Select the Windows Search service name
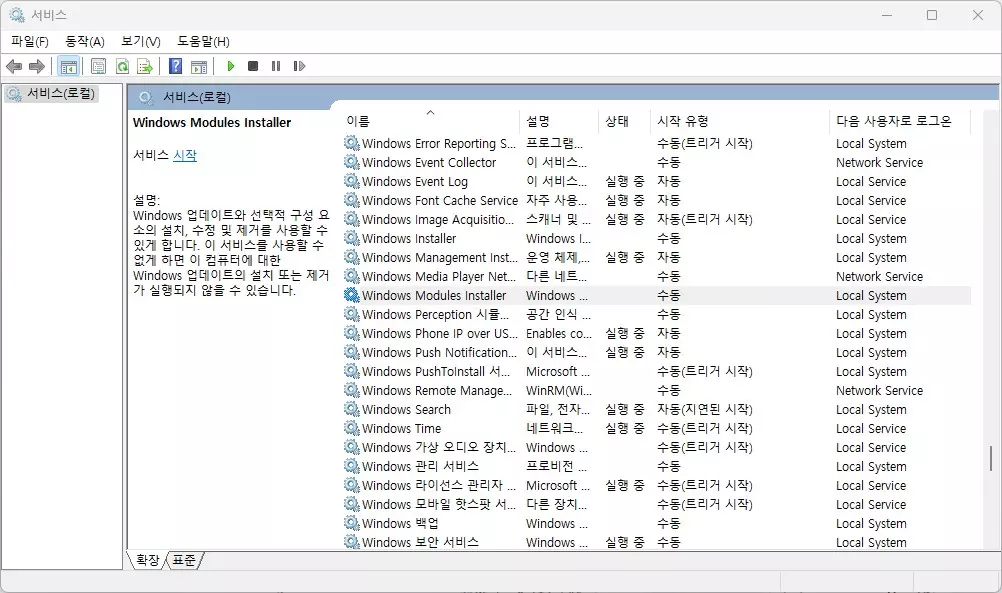Screen dimensions: 1002x593 [406, 410]
